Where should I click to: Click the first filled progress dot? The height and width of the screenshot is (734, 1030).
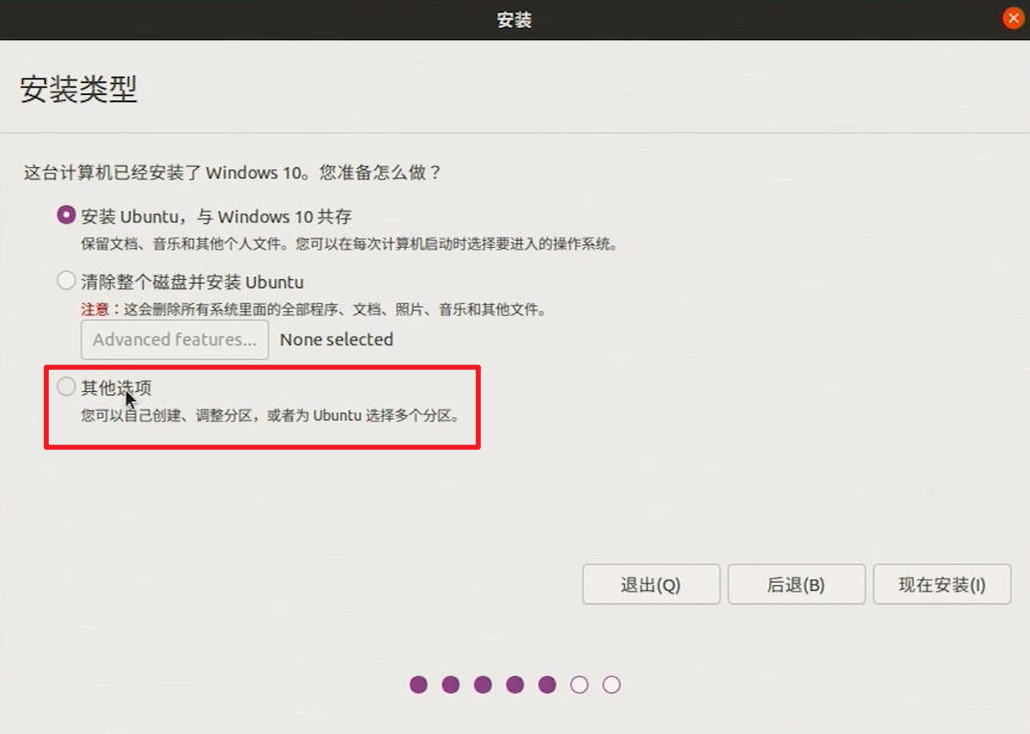[418, 685]
